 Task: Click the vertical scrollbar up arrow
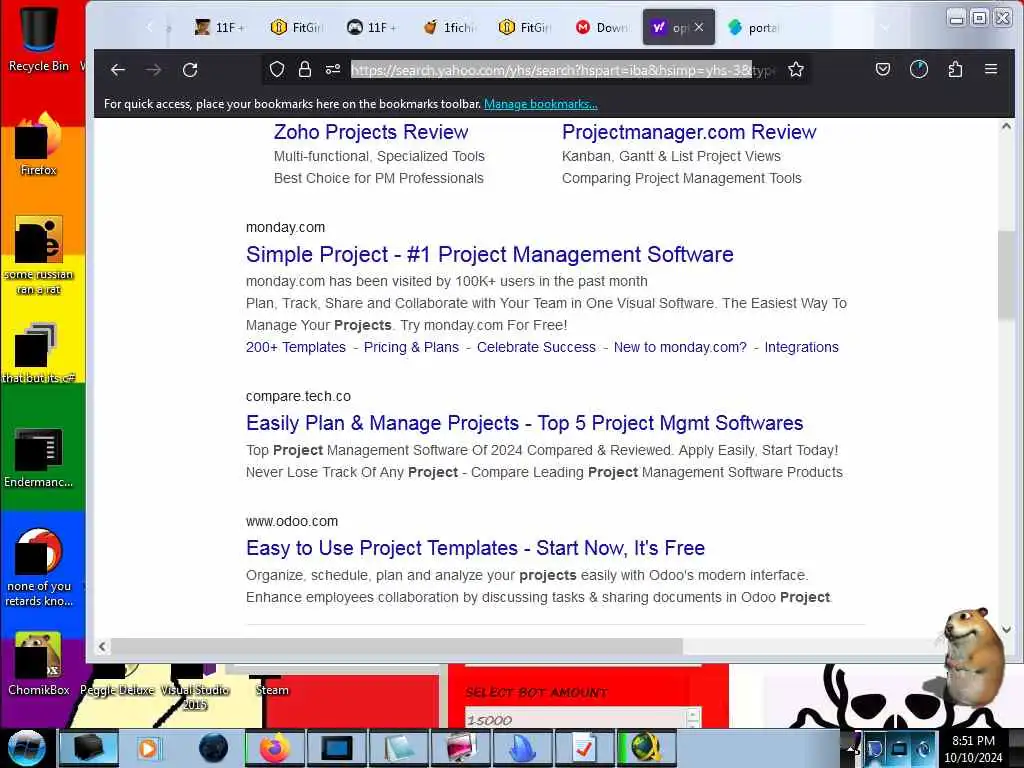coord(1006,127)
